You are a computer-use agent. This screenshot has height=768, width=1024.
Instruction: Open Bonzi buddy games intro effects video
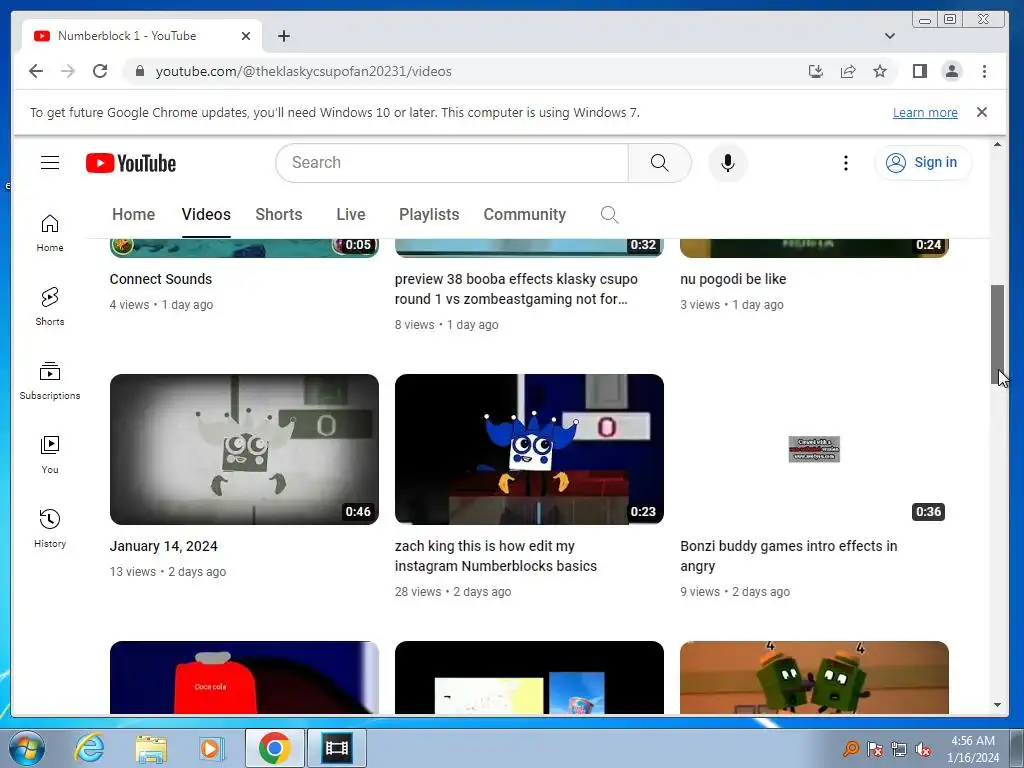(x=788, y=556)
